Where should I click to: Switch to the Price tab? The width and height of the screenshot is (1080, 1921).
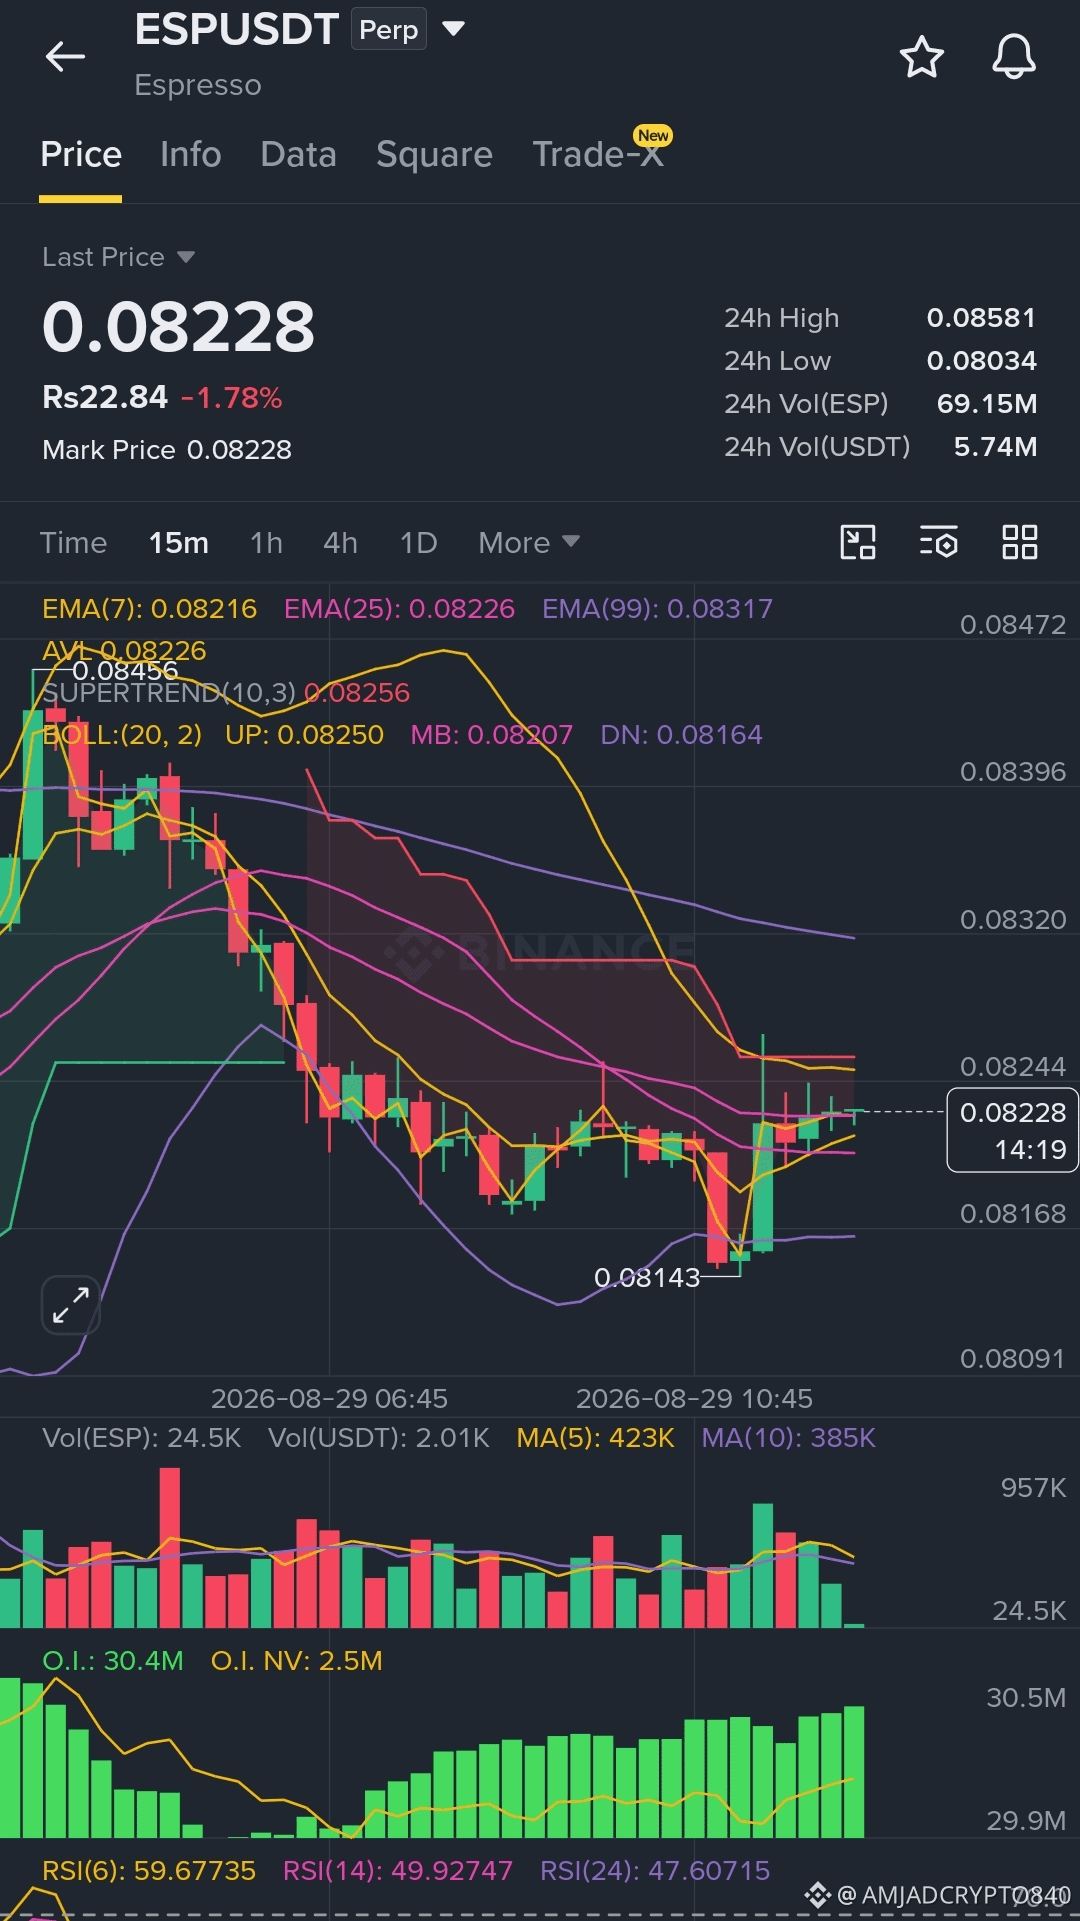coord(81,154)
